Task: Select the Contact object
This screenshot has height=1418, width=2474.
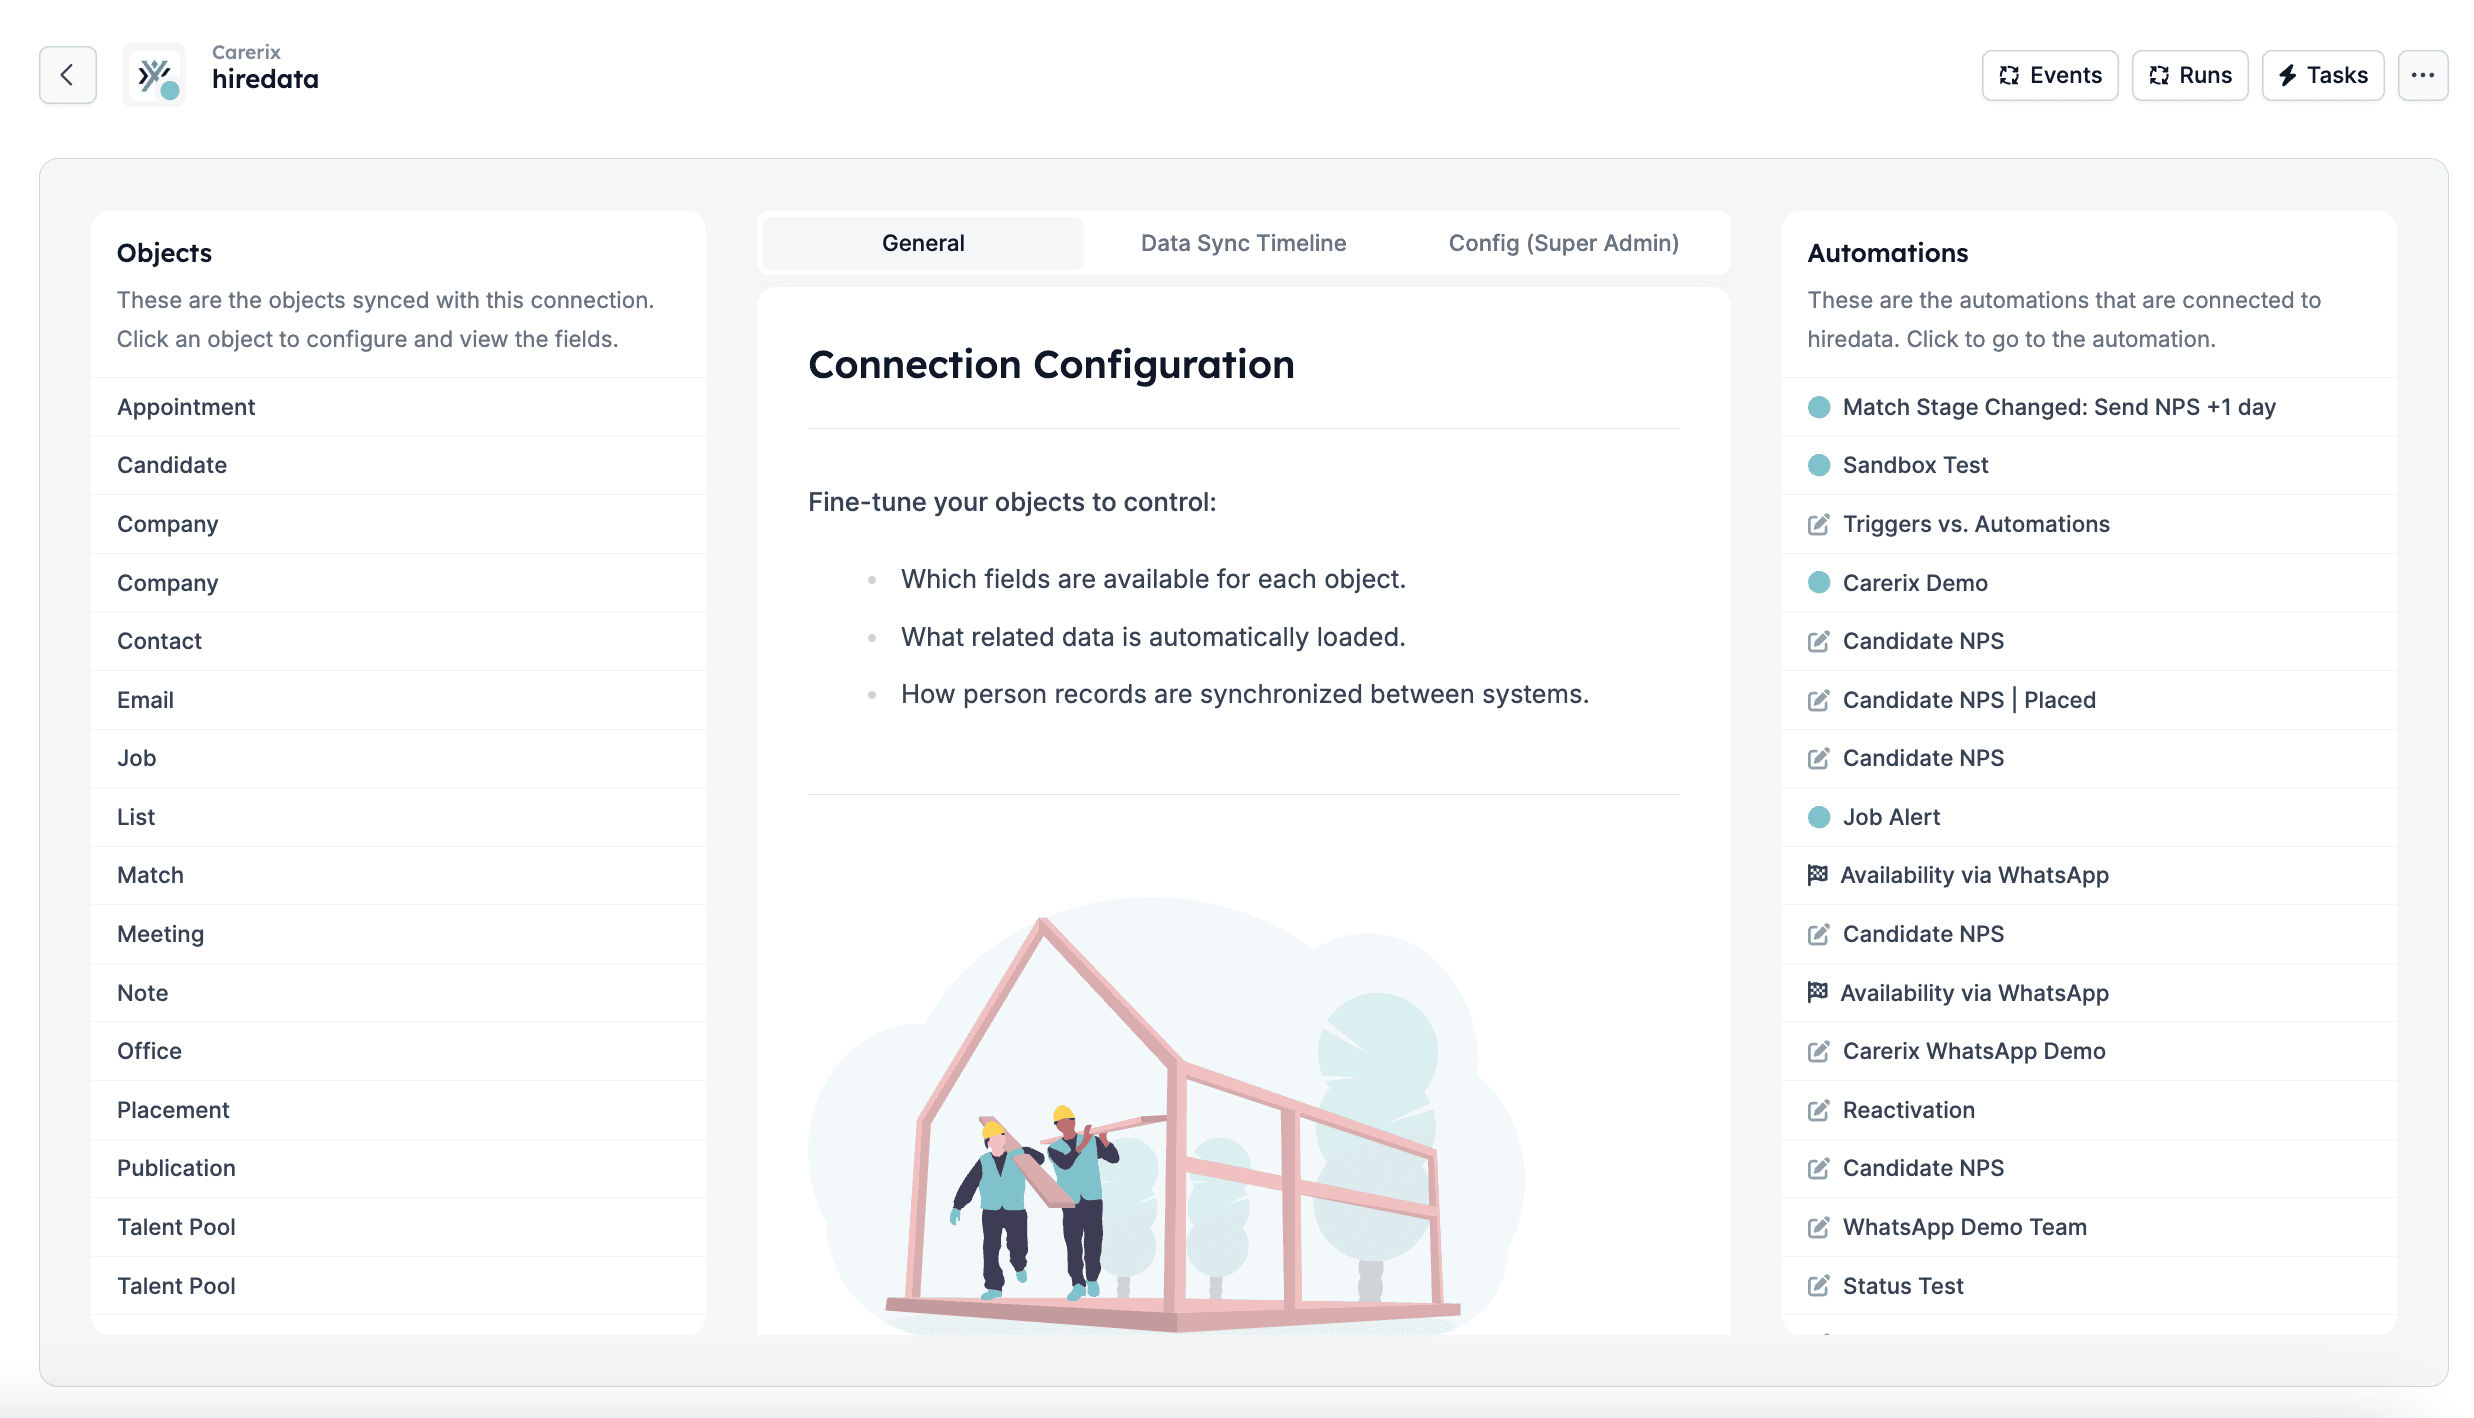Action: (x=398, y=641)
